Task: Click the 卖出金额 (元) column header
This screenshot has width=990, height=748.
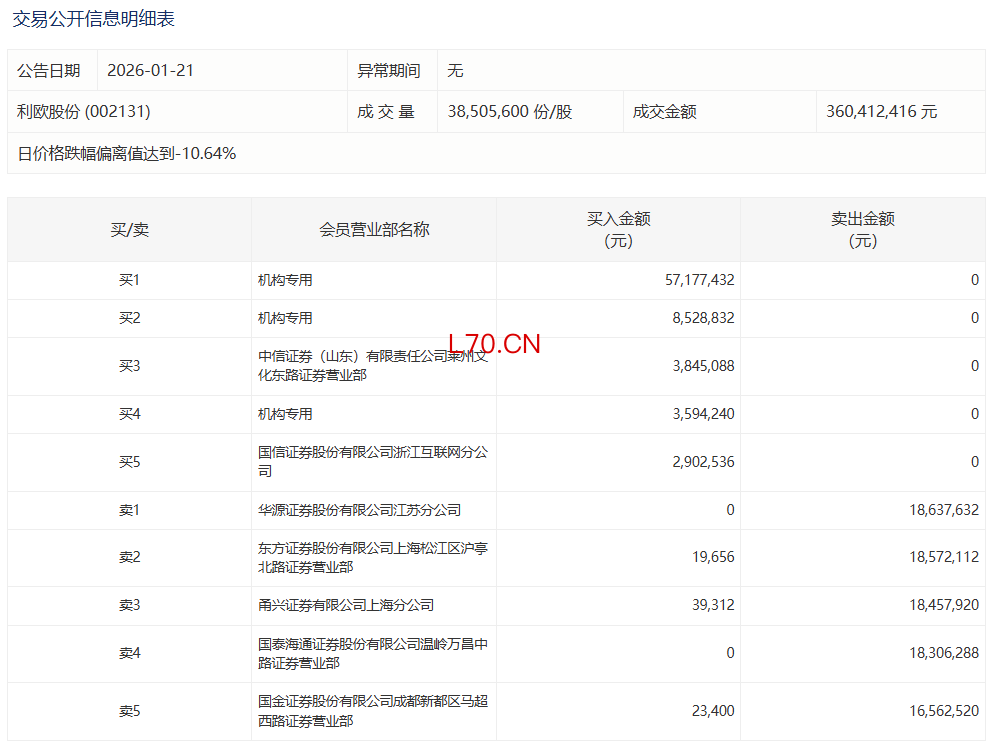Action: (x=862, y=230)
